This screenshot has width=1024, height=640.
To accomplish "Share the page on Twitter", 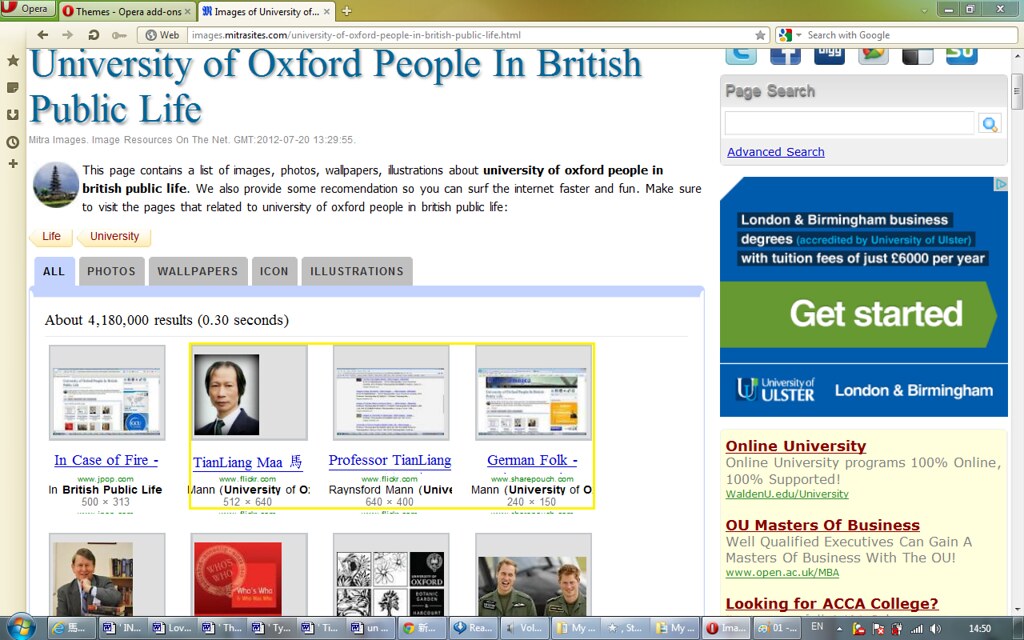I will point(741,56).
